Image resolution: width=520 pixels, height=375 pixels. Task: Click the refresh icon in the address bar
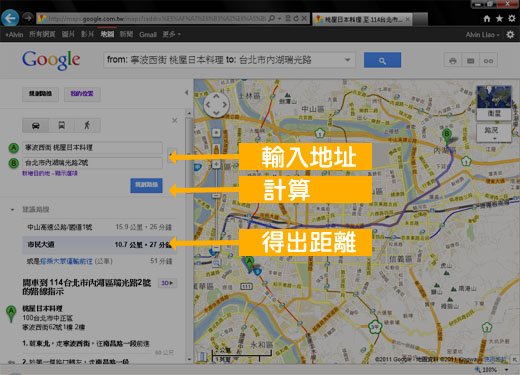[x=296, y=19]
